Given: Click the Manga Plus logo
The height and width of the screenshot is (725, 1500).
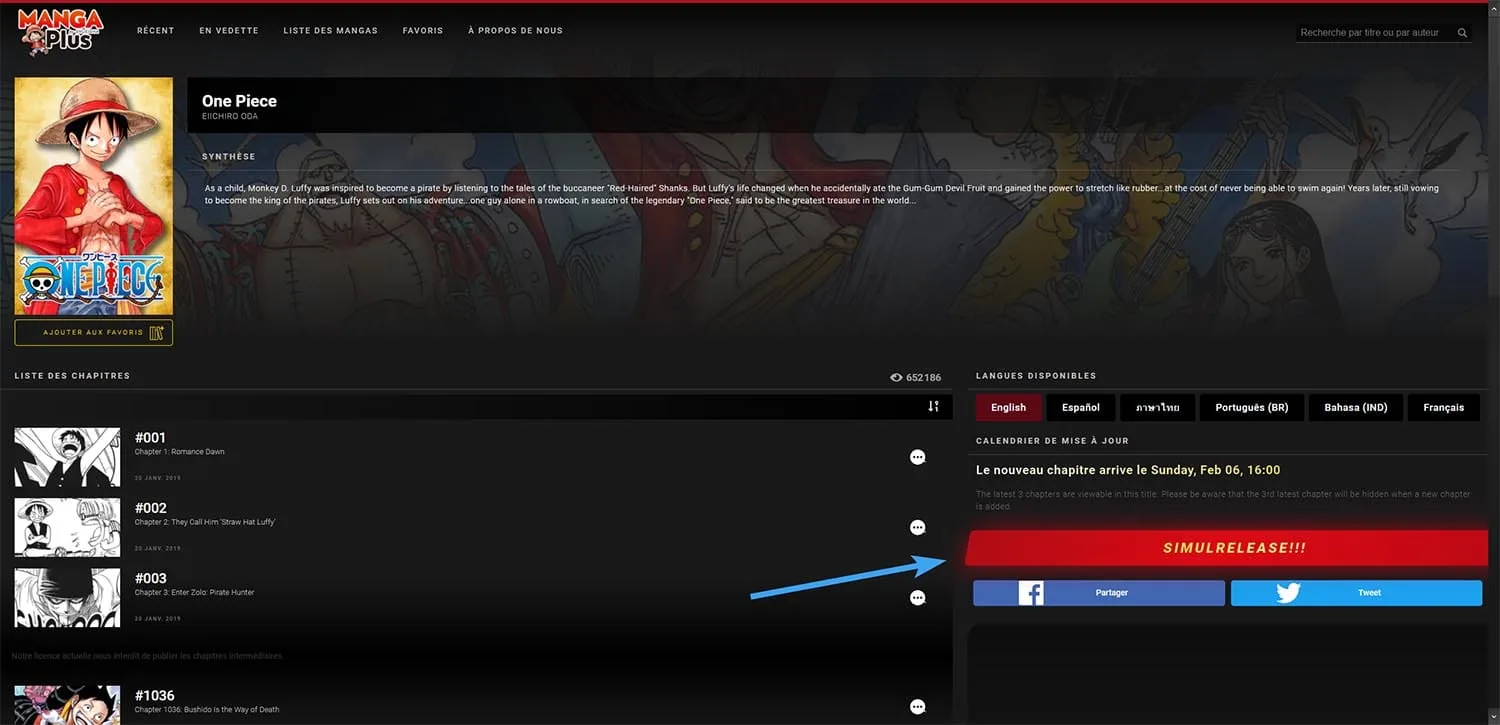Looking at the screenshot, I should (60, 31).
